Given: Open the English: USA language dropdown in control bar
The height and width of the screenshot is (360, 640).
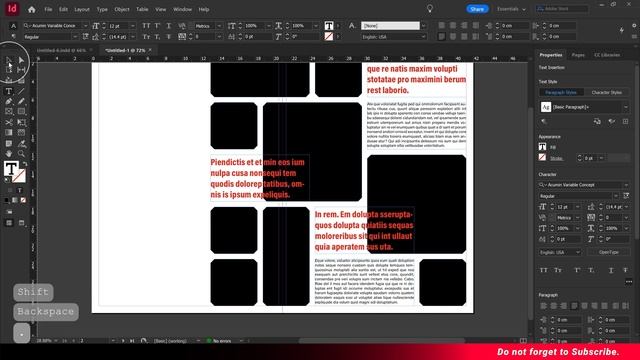Looking at the screenshot, I should click(423, 37).
